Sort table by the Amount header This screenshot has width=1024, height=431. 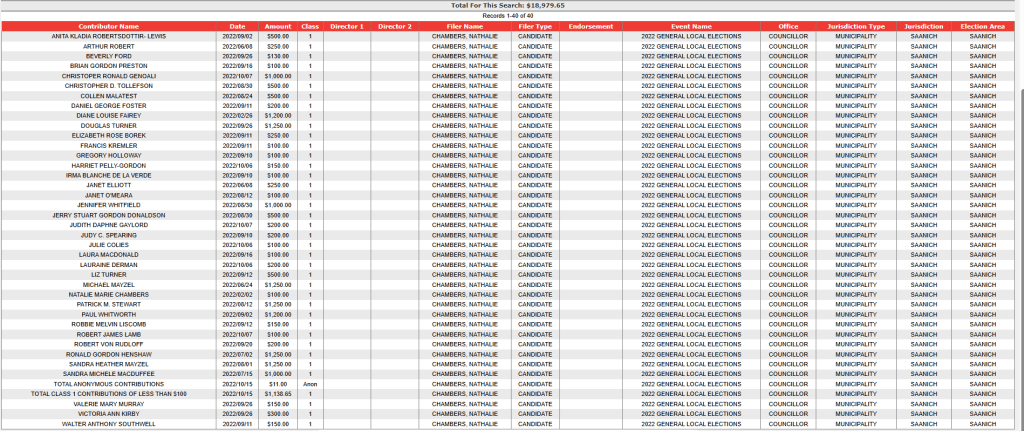pyautogui.click(x=278, y=26)
